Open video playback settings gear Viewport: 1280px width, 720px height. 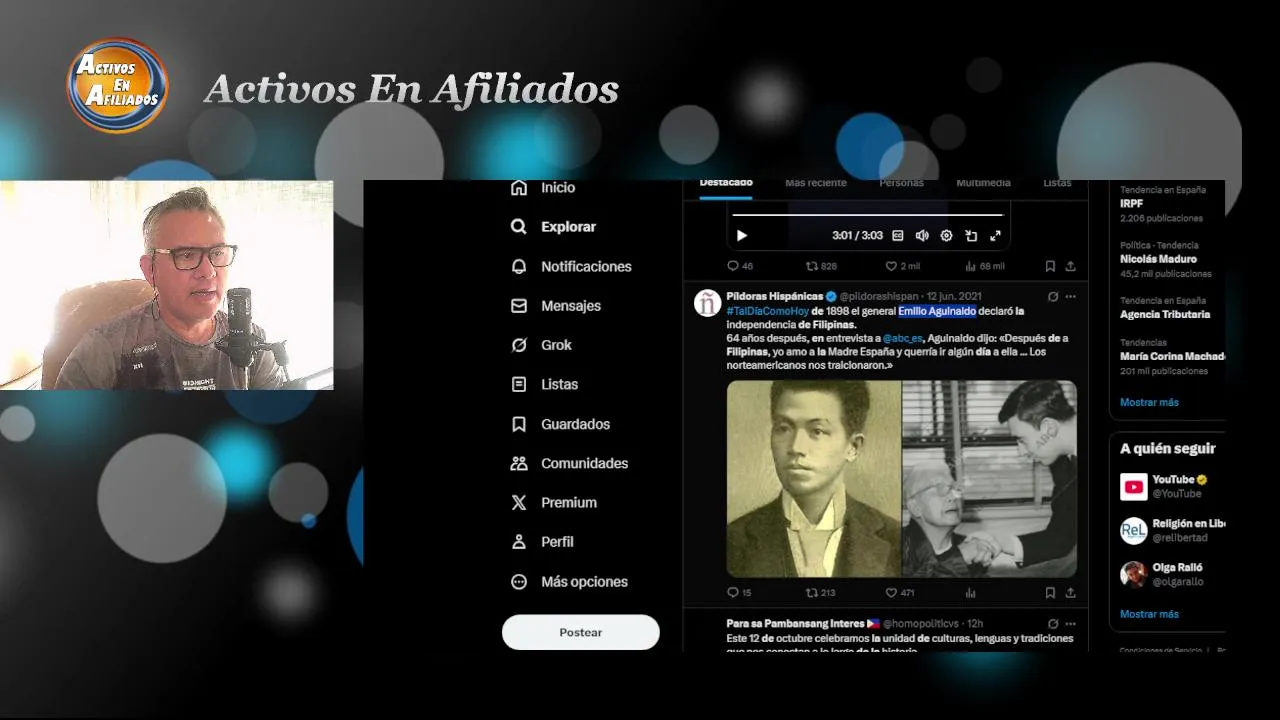[947, 236]
